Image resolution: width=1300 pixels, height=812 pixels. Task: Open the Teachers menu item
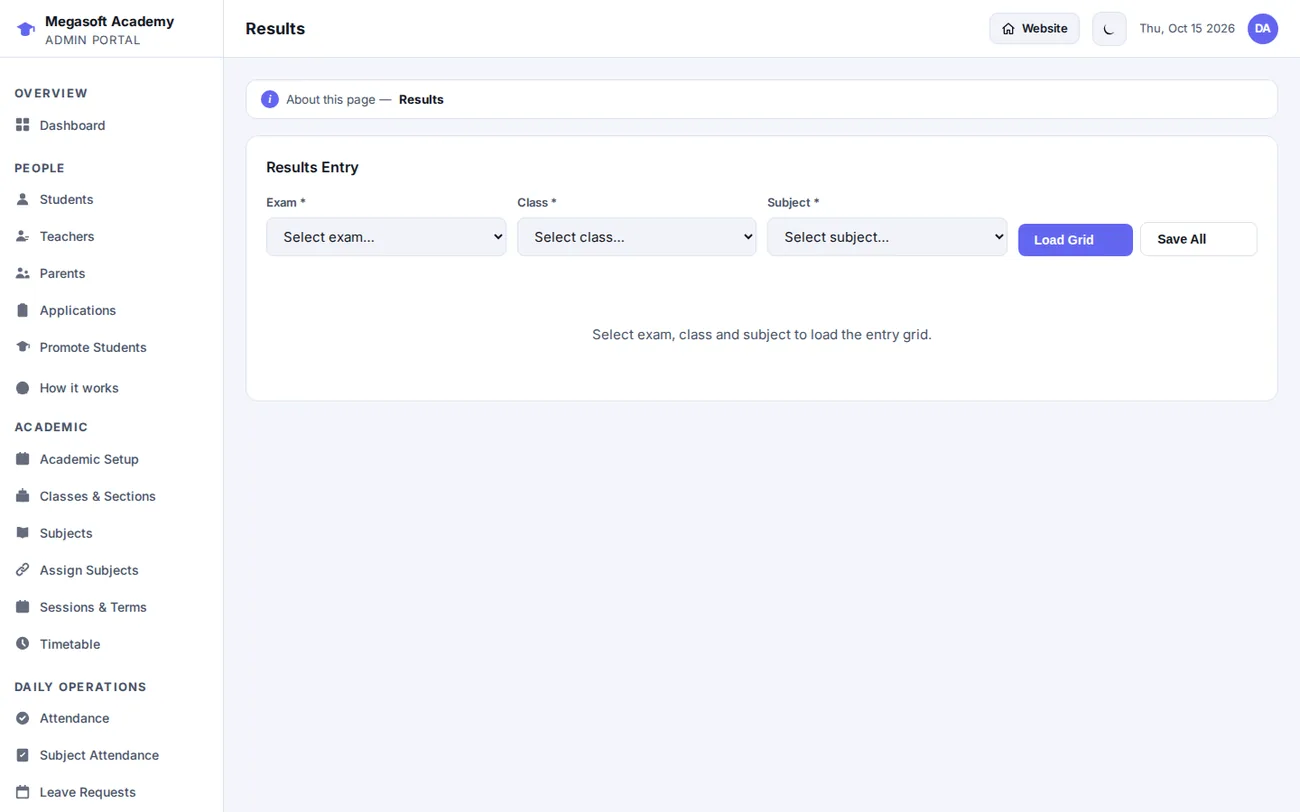pyautogui.click(x=111, y=236)
